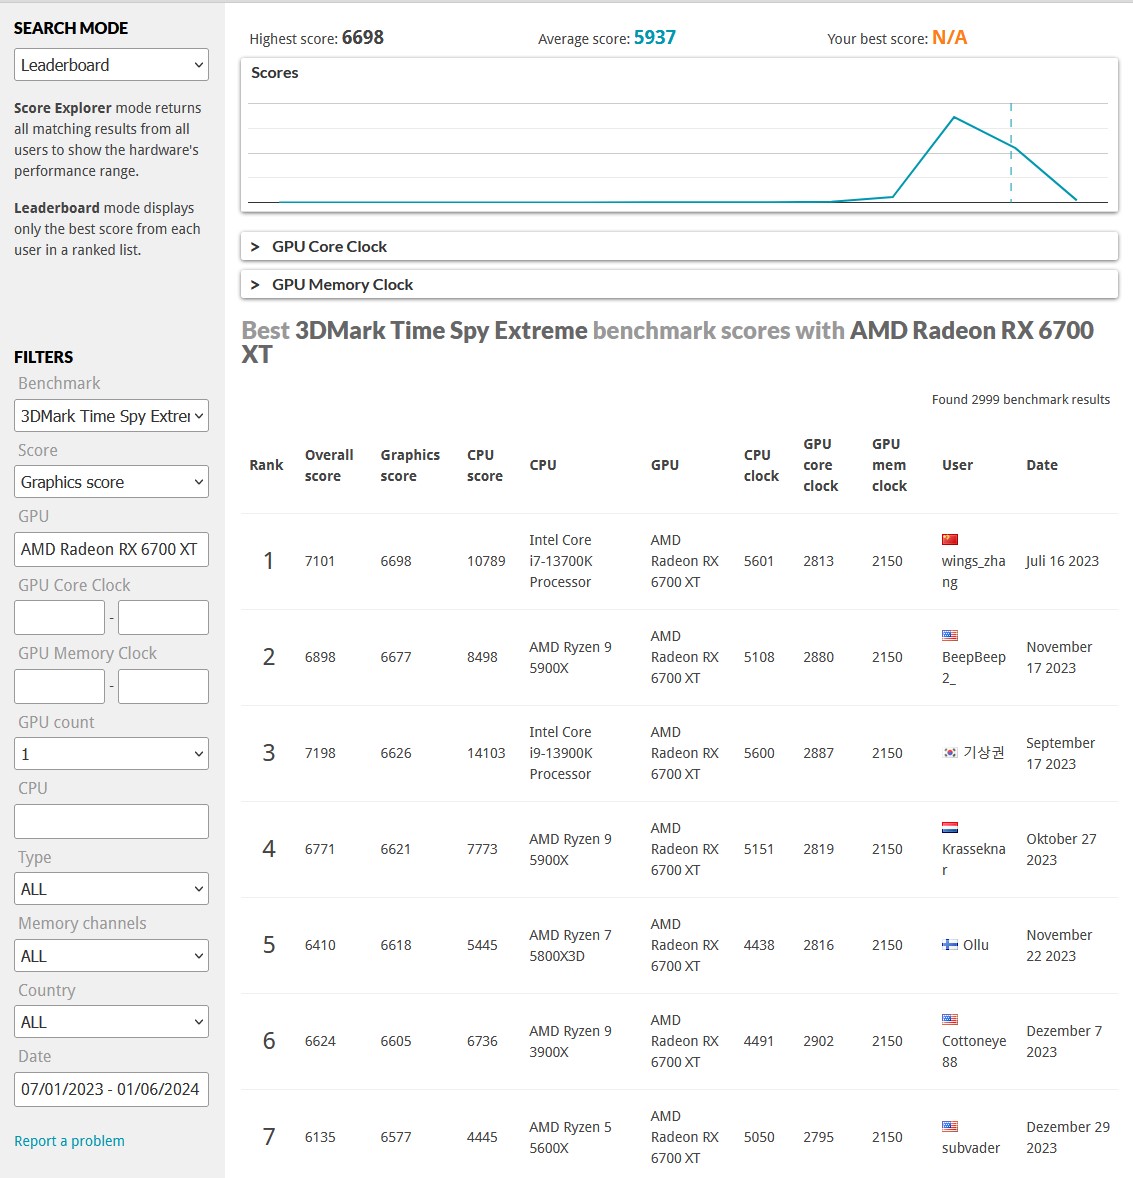Click the South Korea flag beside 기상권
1133x1178 pixels.
950,753
